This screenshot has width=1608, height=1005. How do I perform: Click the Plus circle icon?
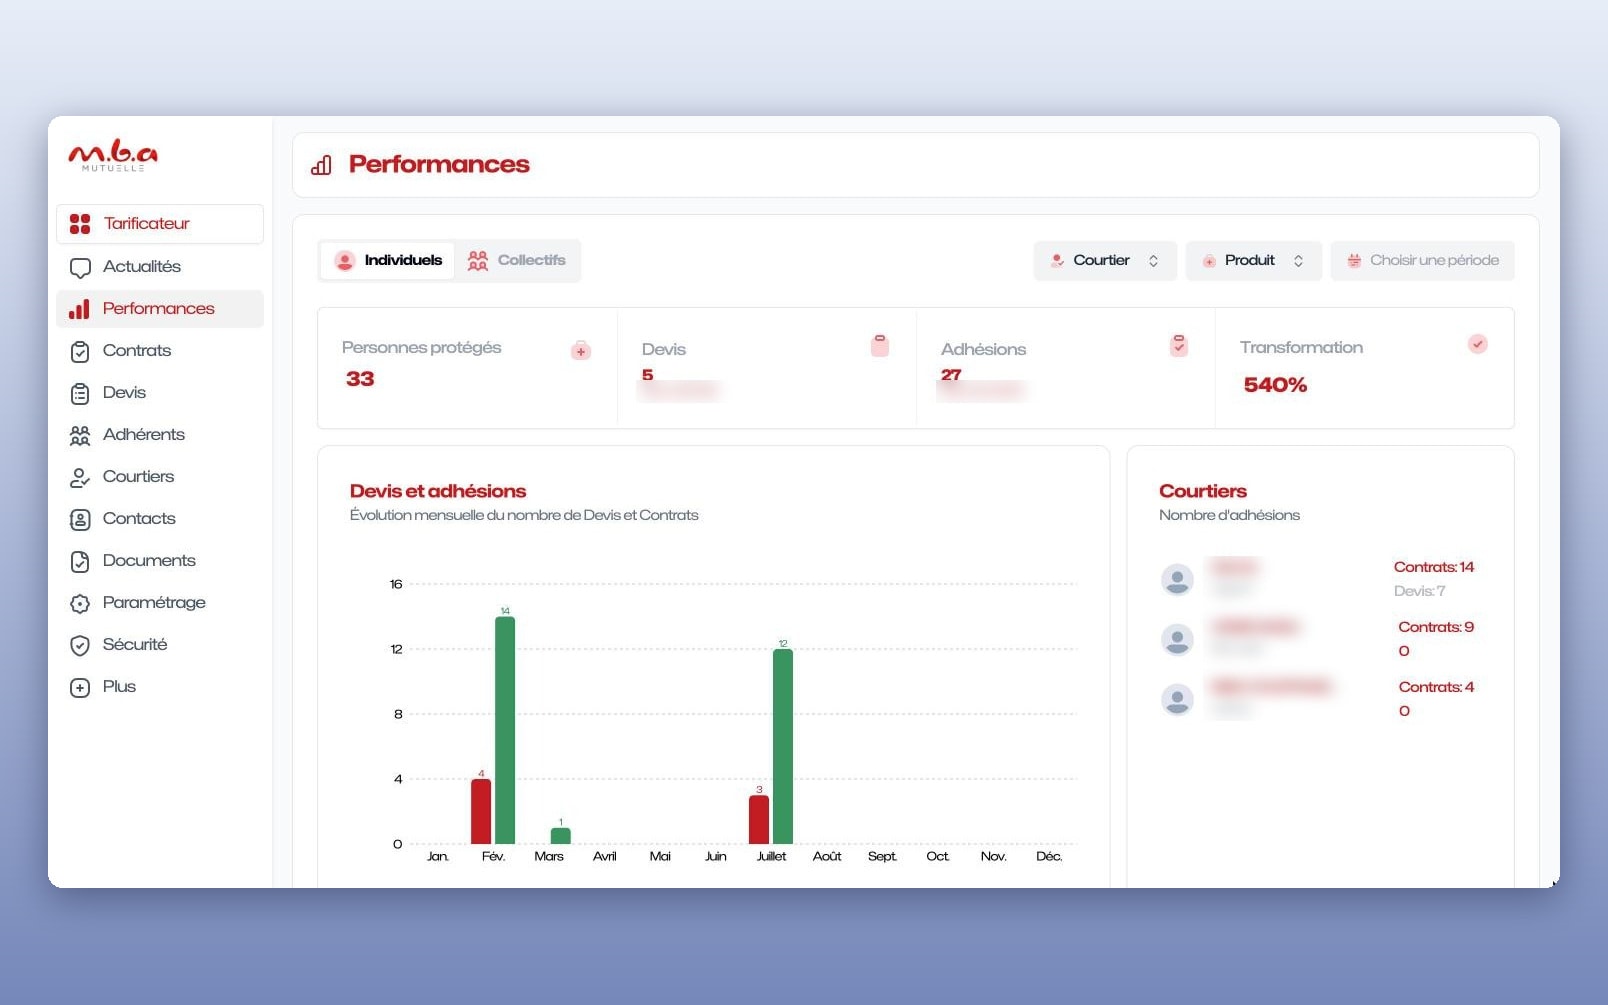point(80,687)
